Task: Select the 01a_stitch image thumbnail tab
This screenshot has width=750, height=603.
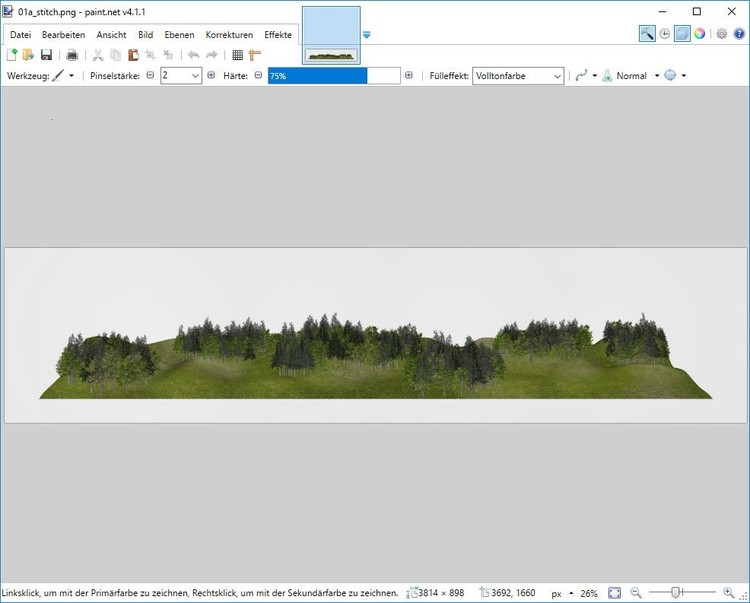Action: (x=331, y=35)
